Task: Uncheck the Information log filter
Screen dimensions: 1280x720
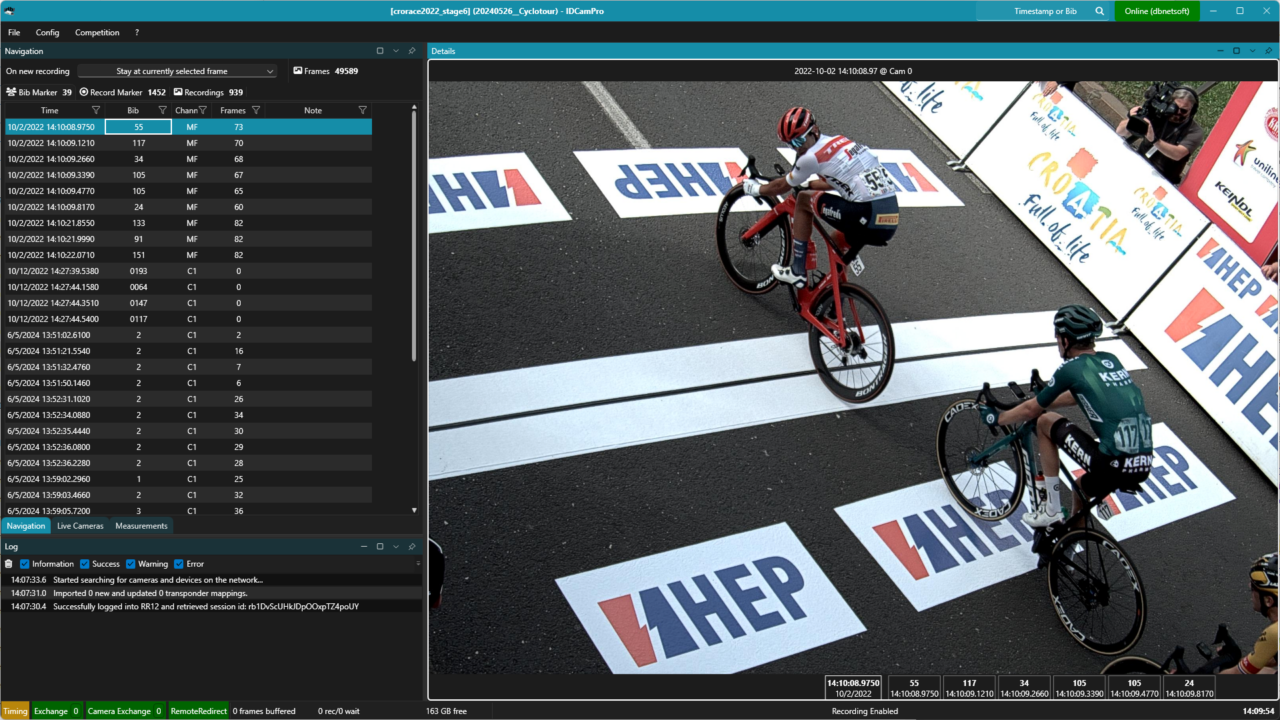Action: click(x=25, y=564)
